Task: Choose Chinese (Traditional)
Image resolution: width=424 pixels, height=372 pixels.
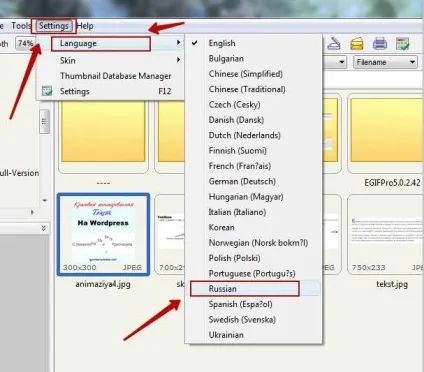Action: (x=254, y=89)
